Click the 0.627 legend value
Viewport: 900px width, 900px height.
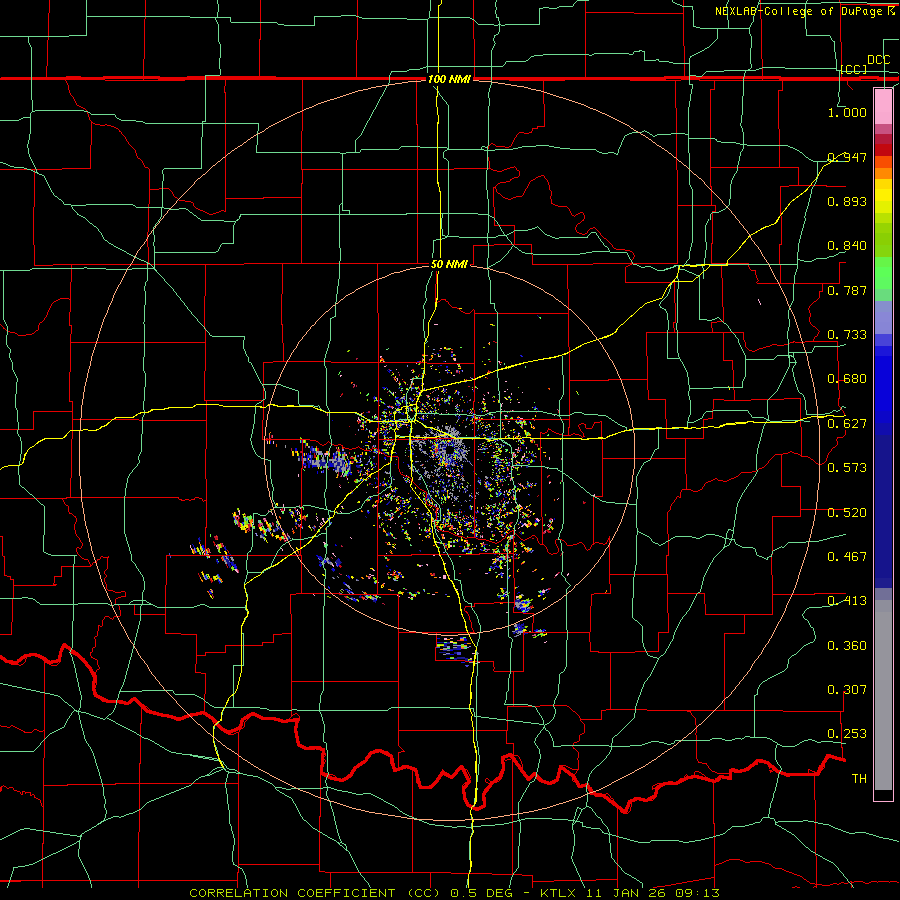(x=847, y=424)
